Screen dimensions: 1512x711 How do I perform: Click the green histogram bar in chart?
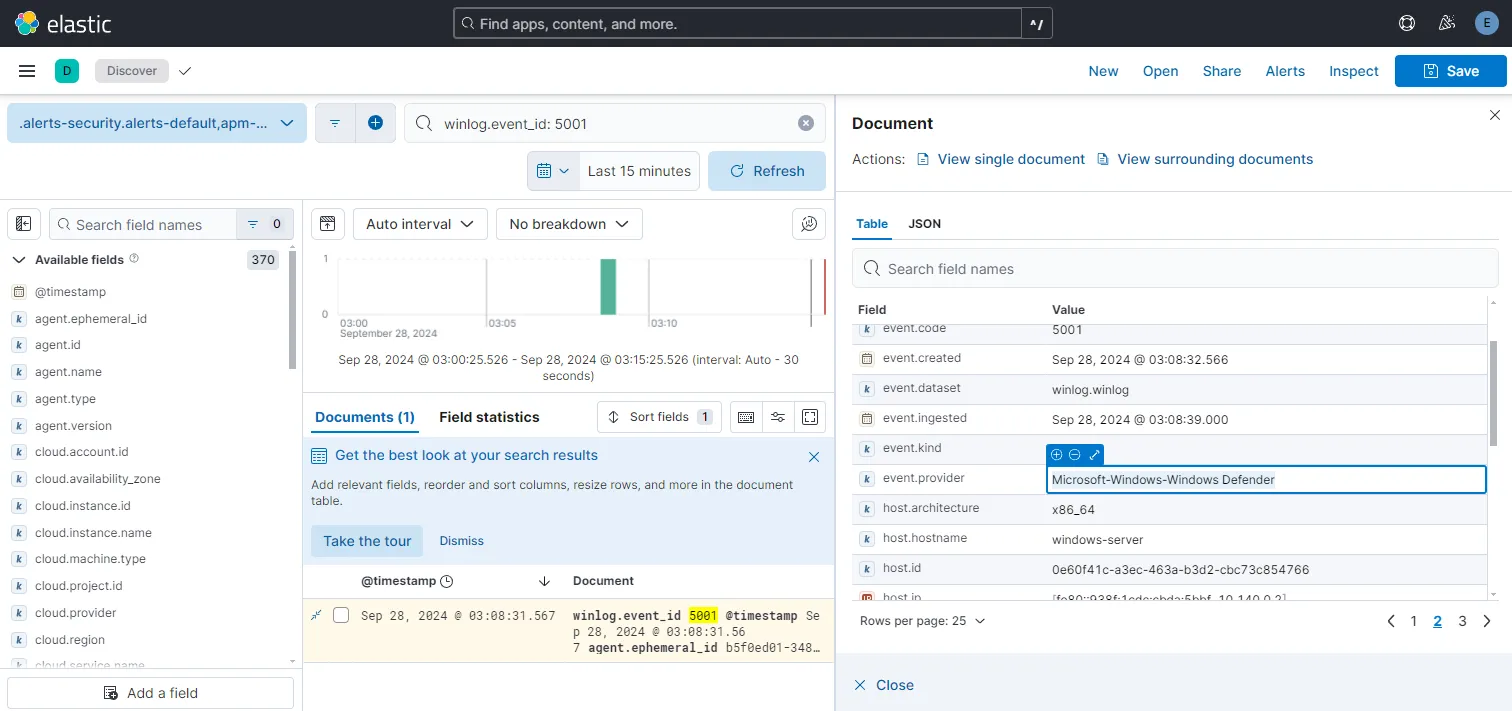[x=608, y=287]
